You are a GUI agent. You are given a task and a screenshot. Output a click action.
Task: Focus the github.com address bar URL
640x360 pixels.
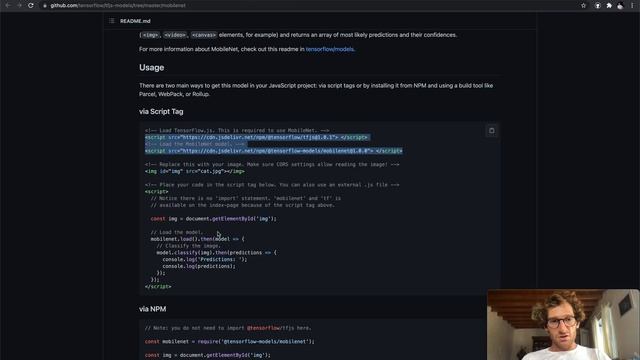pyautogui.click(x=118, y=6)
